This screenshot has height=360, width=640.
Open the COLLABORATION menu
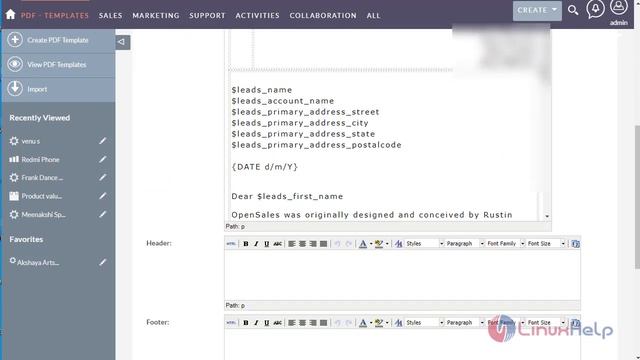[x=323, y=16]
